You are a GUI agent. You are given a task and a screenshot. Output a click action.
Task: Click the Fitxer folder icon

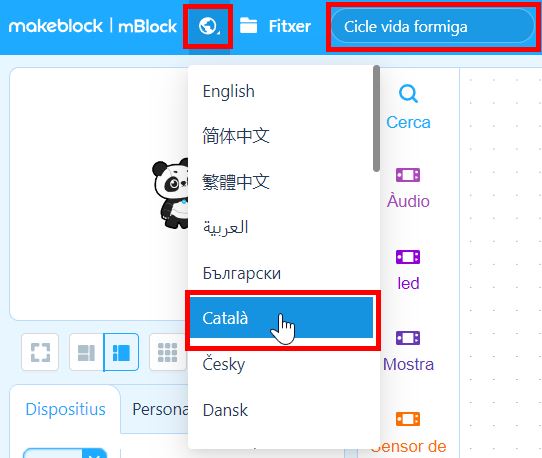click(249, 26)
